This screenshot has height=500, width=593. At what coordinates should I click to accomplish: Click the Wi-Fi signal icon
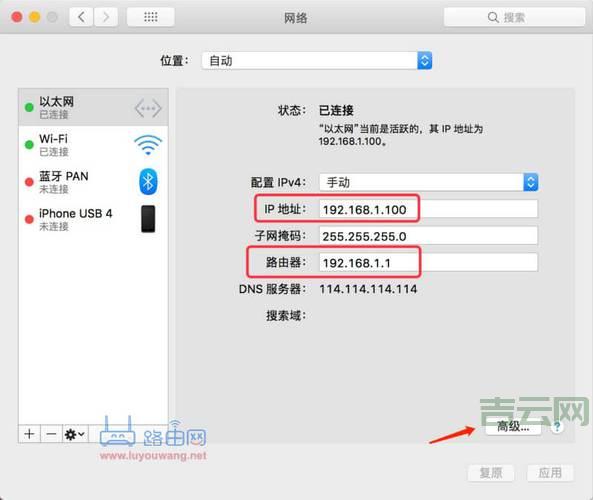pyautogui.click(x=148, y=145)
